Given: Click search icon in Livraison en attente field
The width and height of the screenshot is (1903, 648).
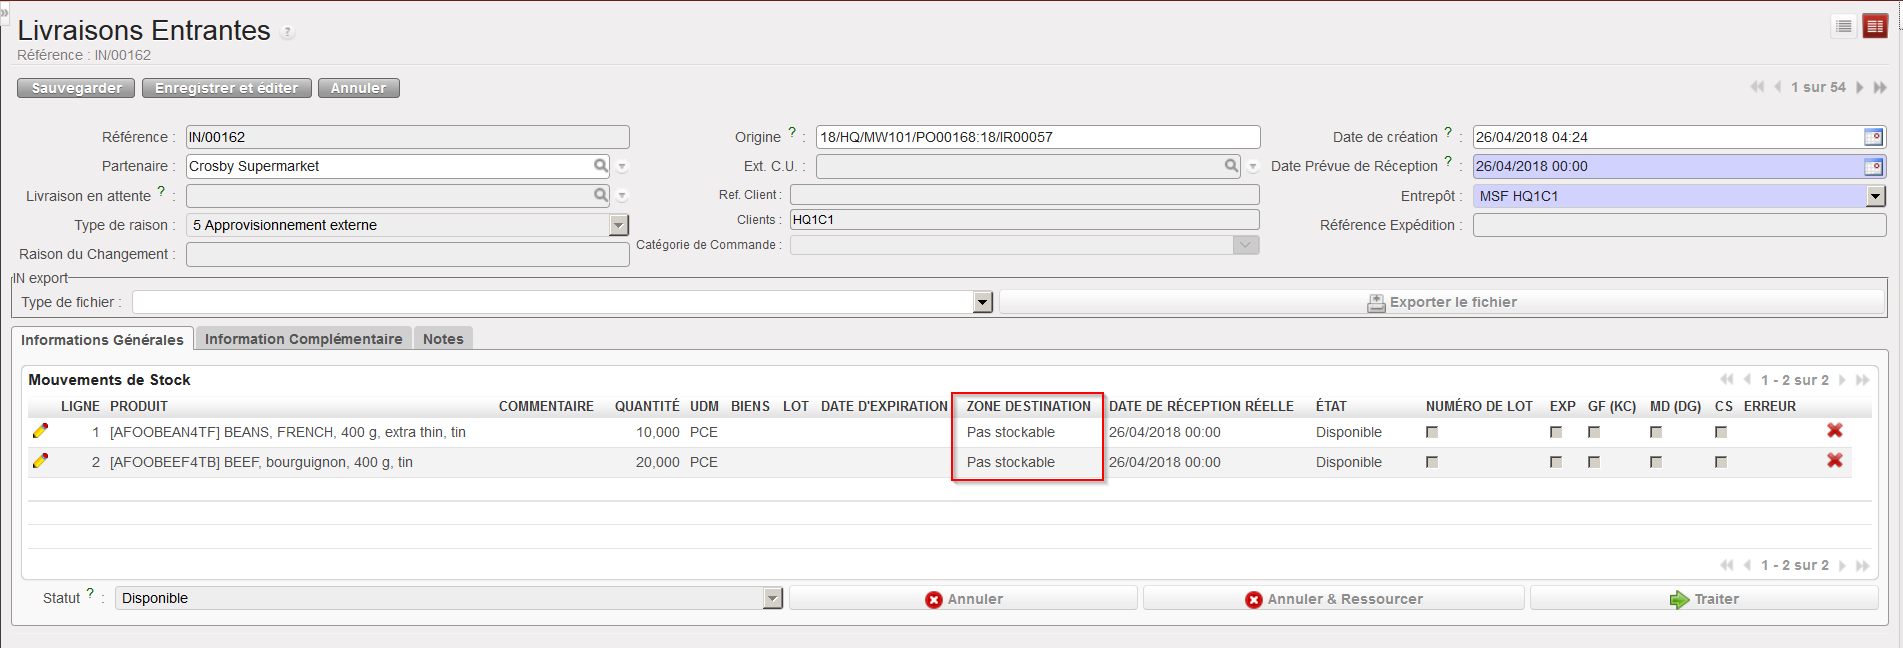Looking at the screenshot, I should click(600, 195).
